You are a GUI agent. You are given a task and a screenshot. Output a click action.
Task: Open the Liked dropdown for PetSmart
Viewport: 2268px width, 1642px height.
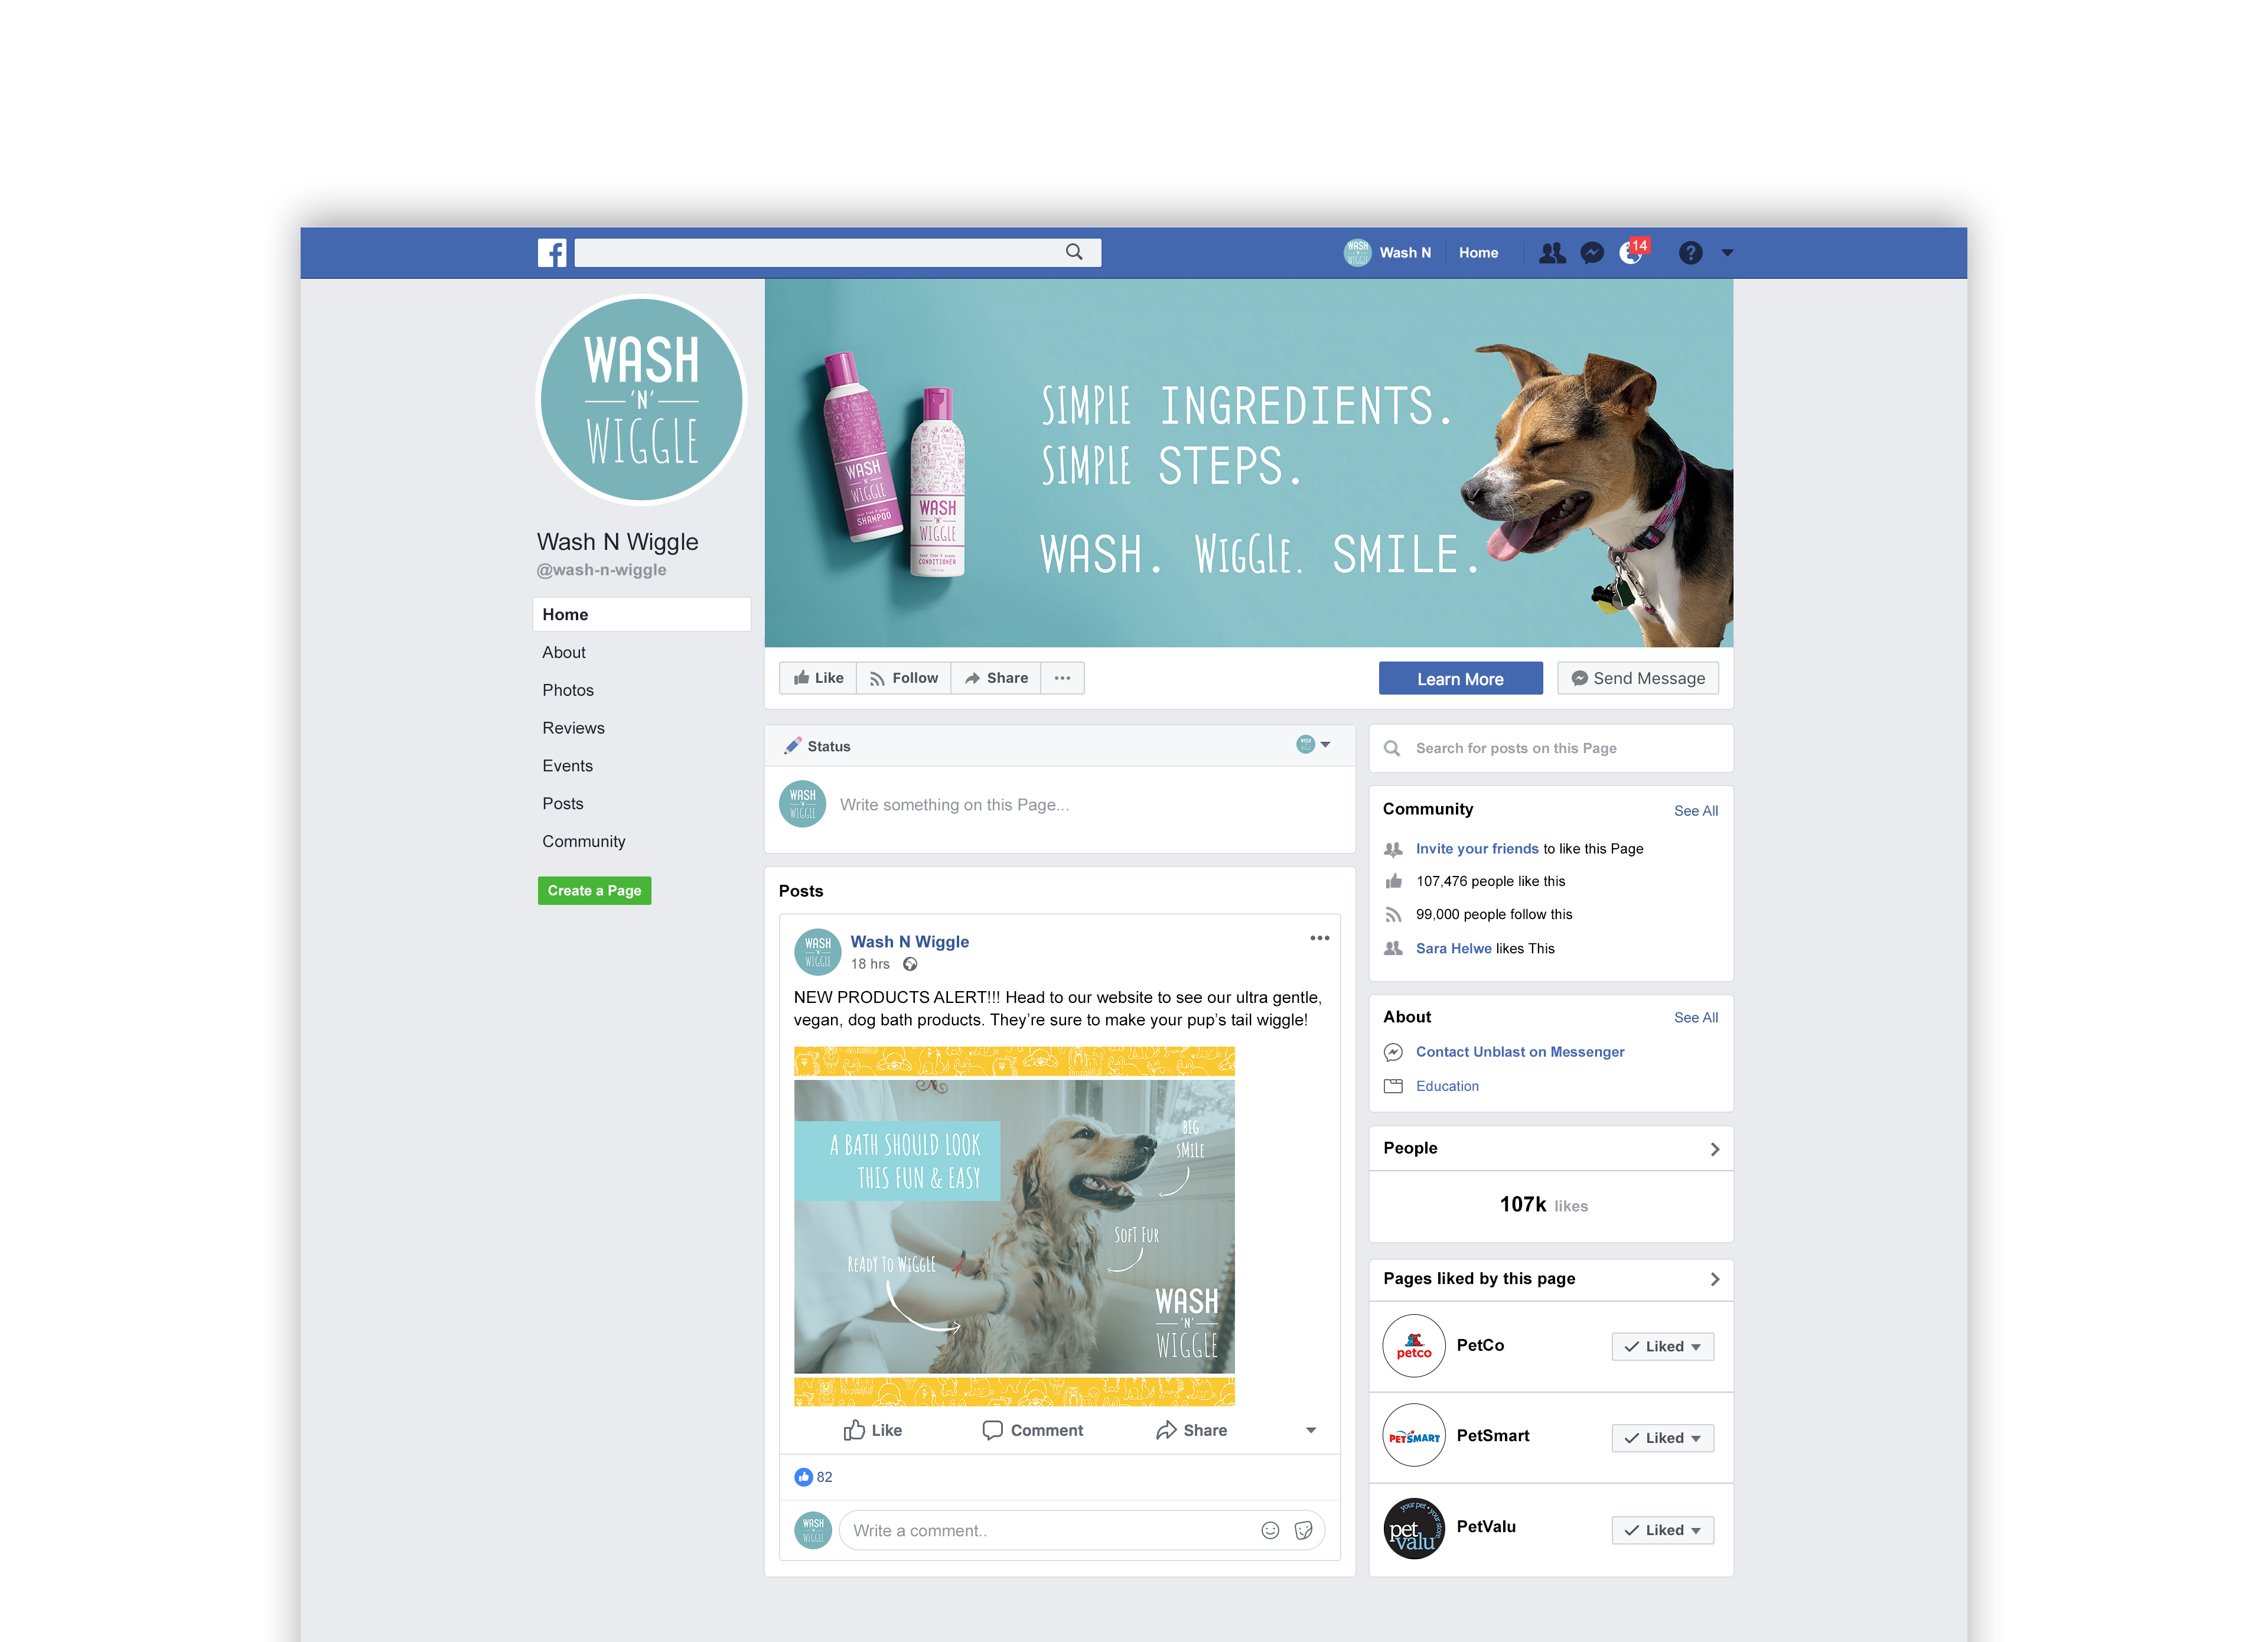click(x=1662, y=1438)
